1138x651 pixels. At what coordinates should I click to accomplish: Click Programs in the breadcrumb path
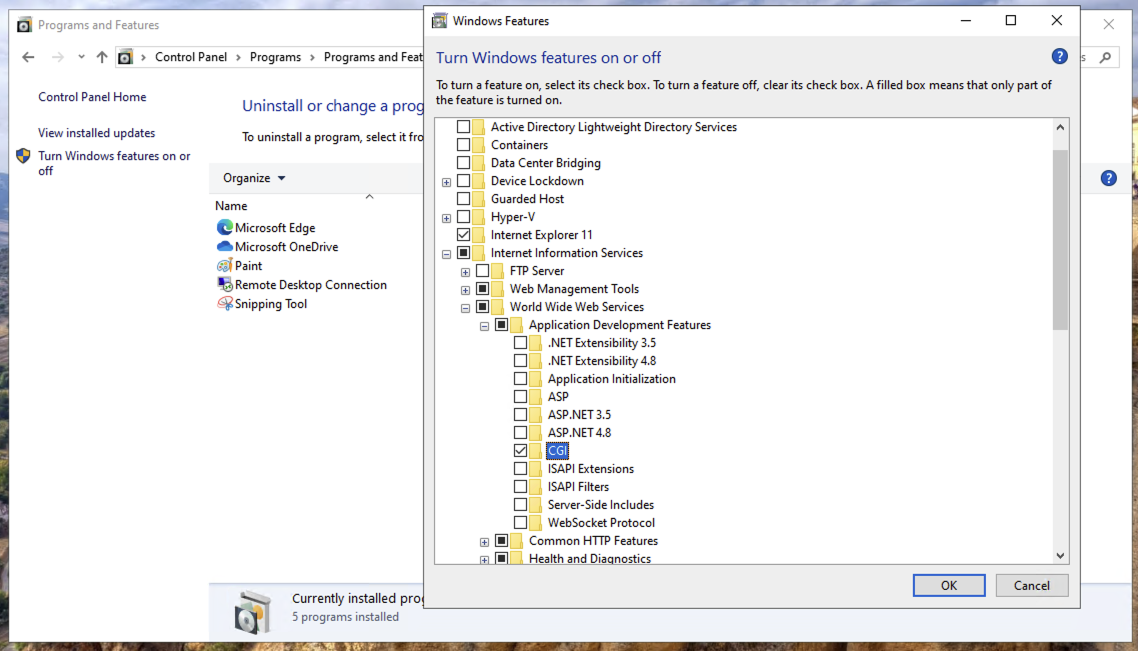click(275, 57)
